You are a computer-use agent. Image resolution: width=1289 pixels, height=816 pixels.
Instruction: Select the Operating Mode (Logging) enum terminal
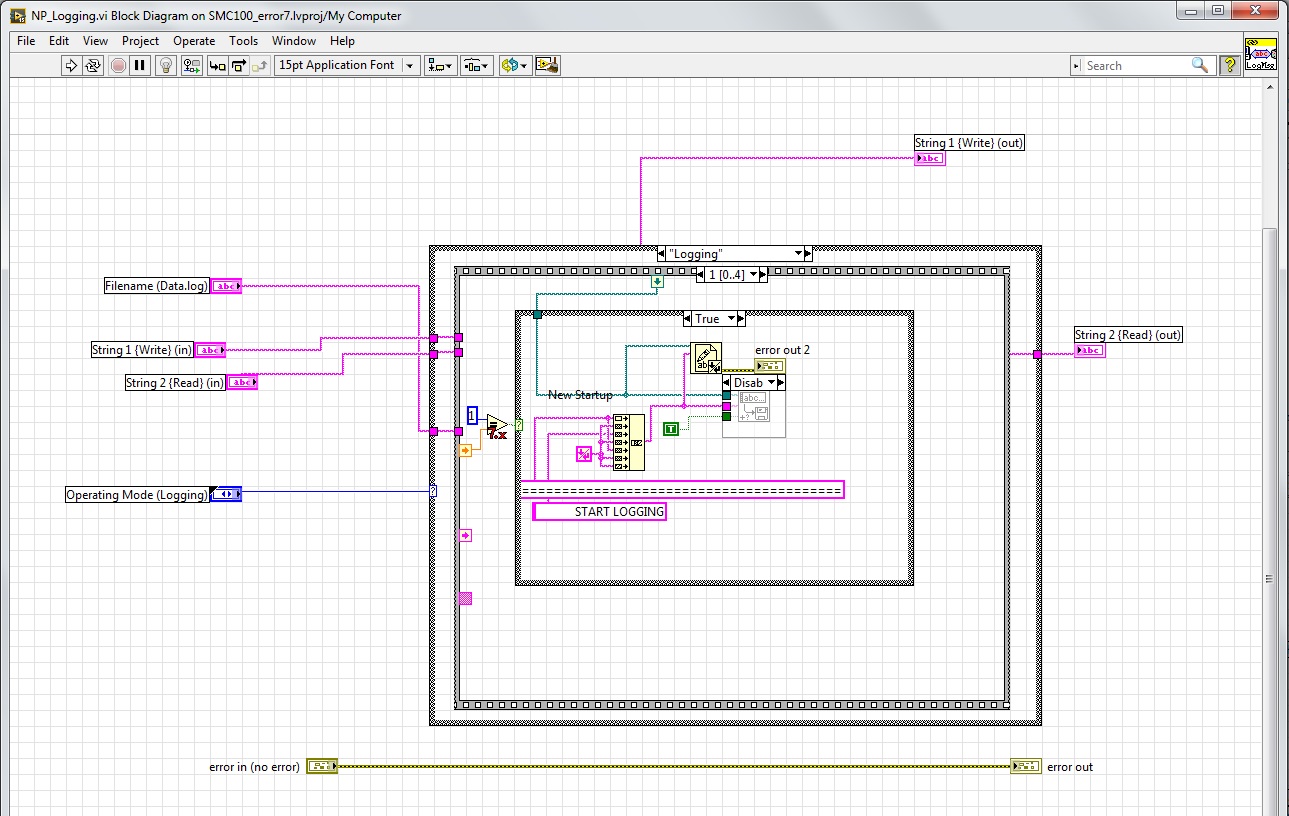point(226,494)
